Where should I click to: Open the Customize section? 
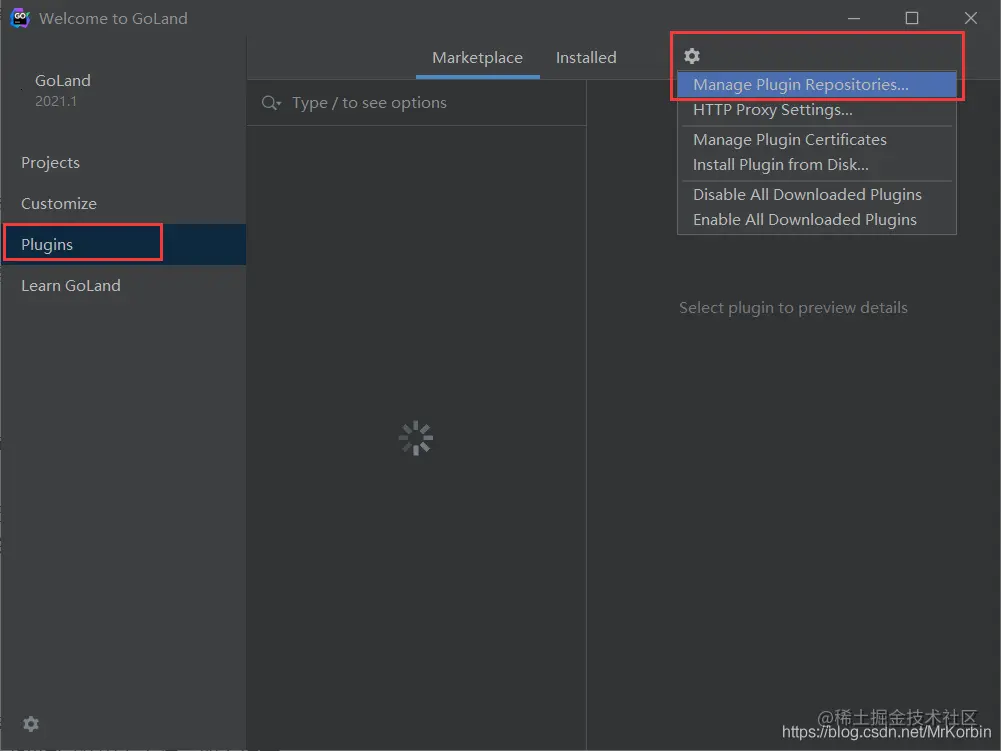coord(124,204)
